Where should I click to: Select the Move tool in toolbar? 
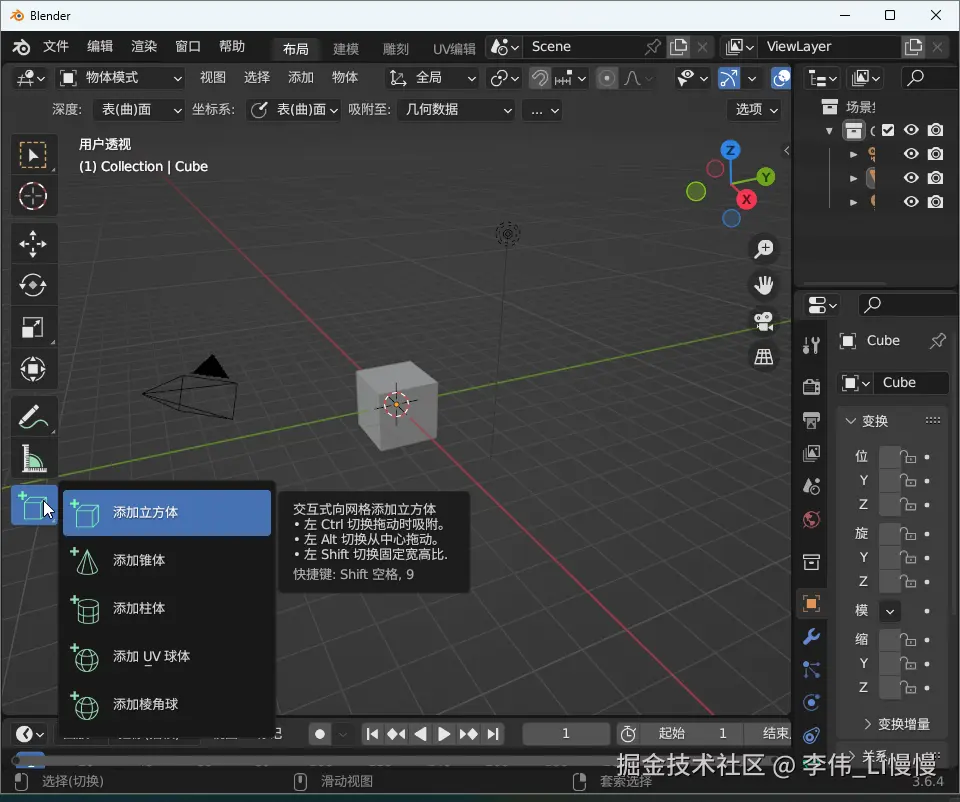click(33, 243)
